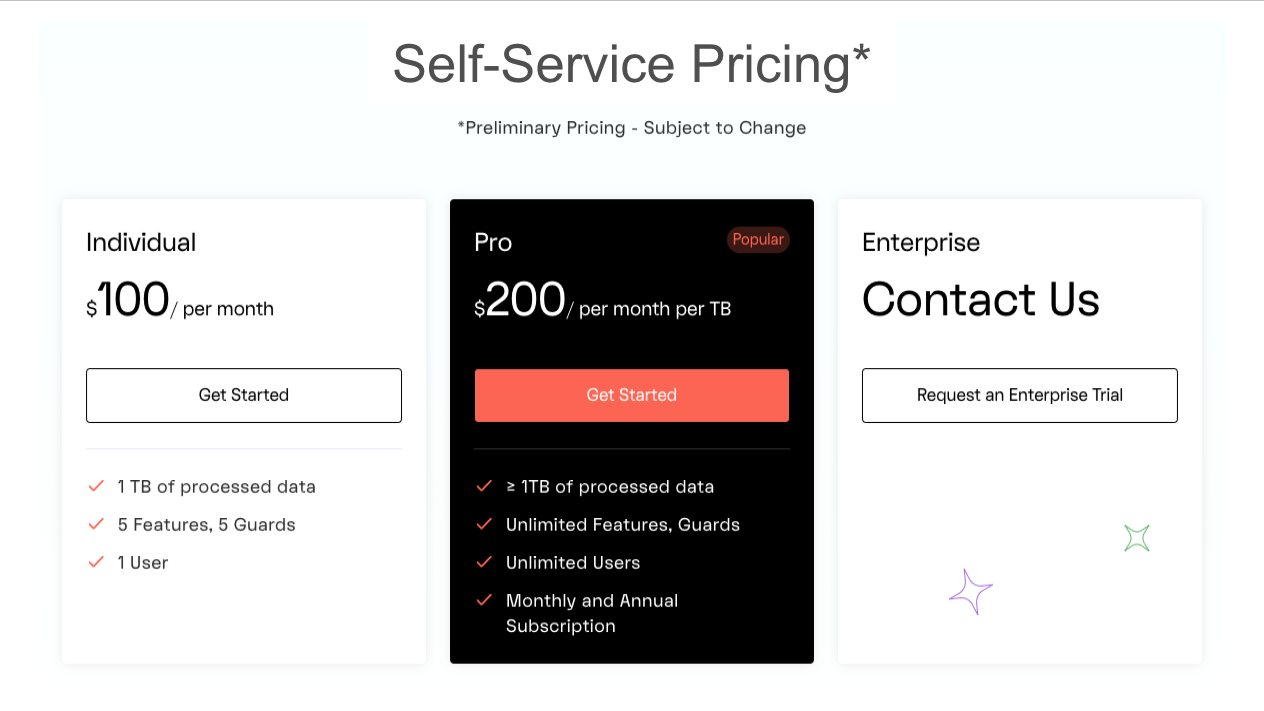The width and height of the screenshot is (1264, 711).
Task: Click the green star decoration
Action: pos(1137,538)
